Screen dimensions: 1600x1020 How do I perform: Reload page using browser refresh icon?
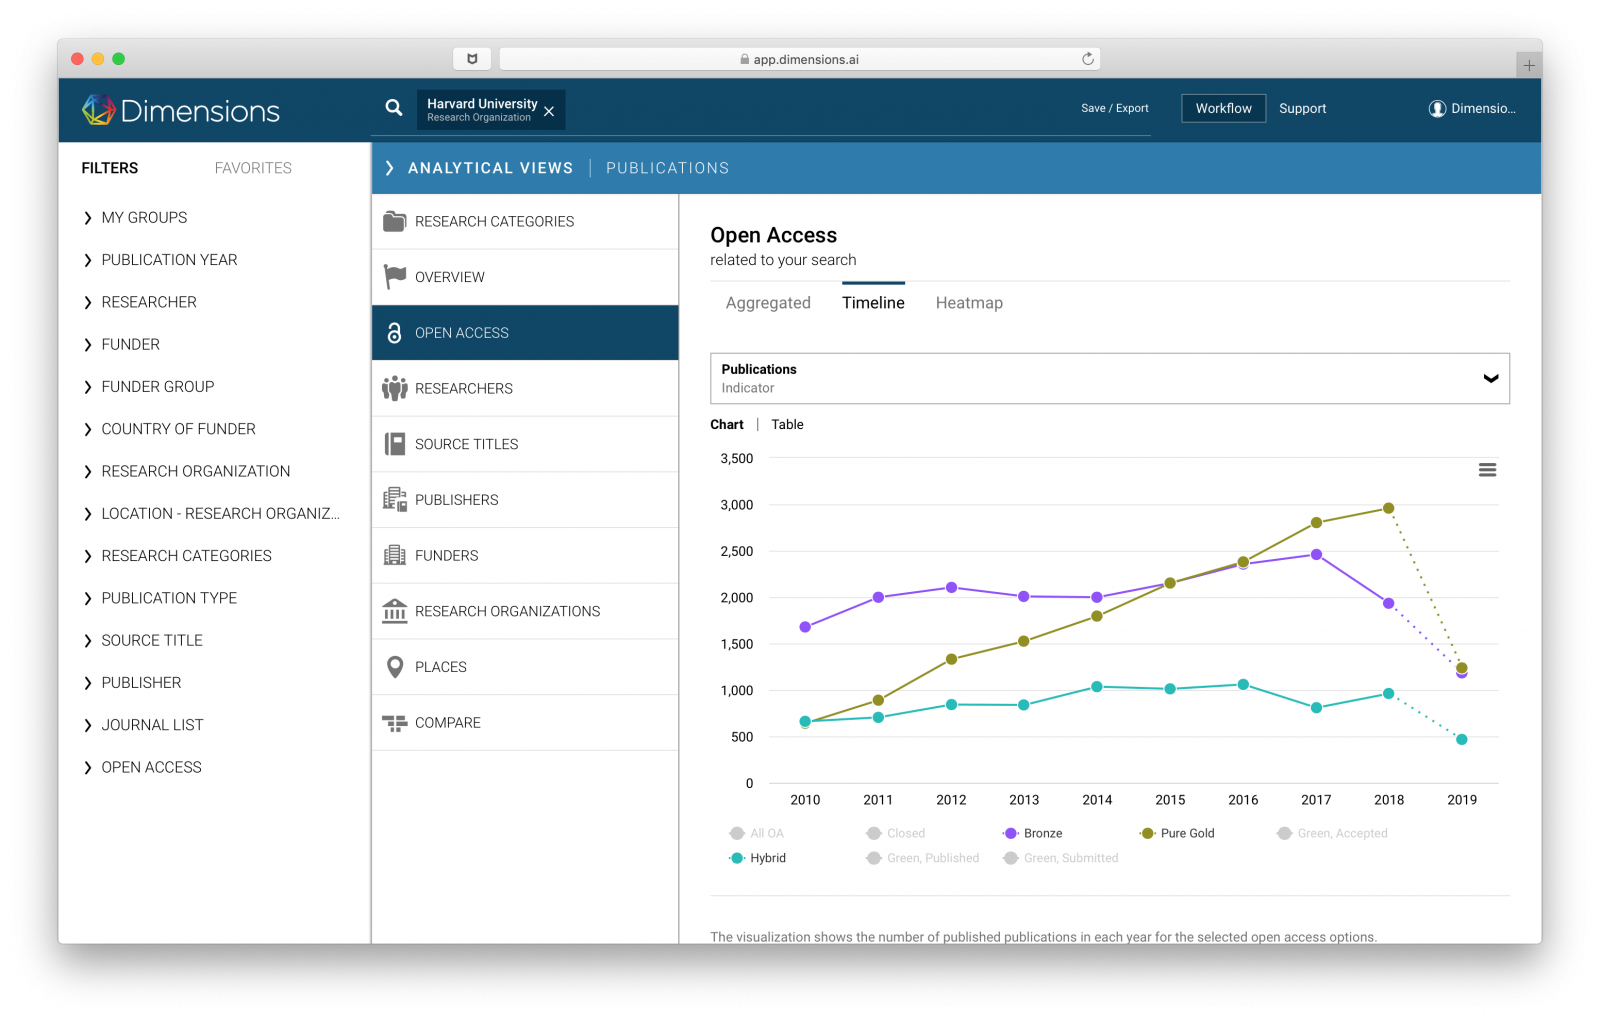(x=1088, y=59)
